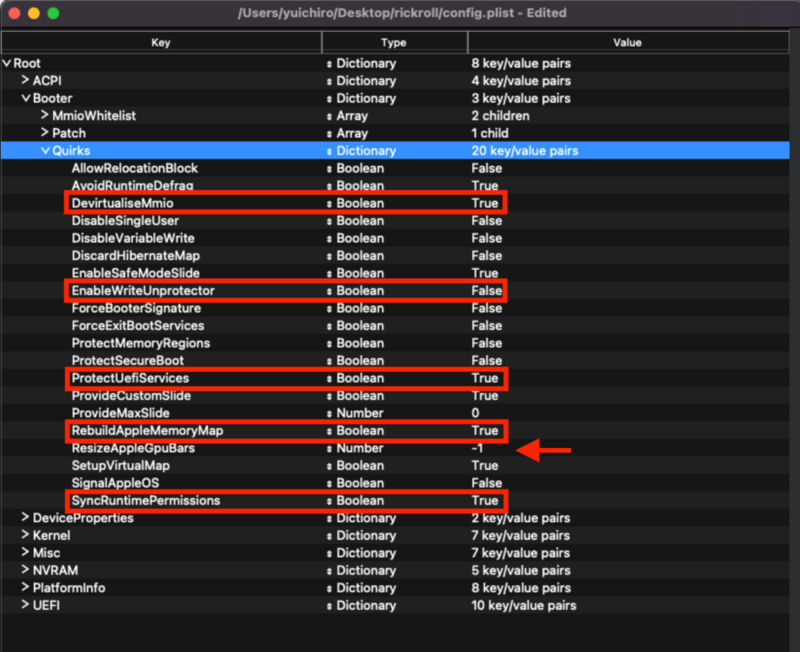Expand the PlatformInfo dictionary
The image size is (800, 652).
(25, 587)
